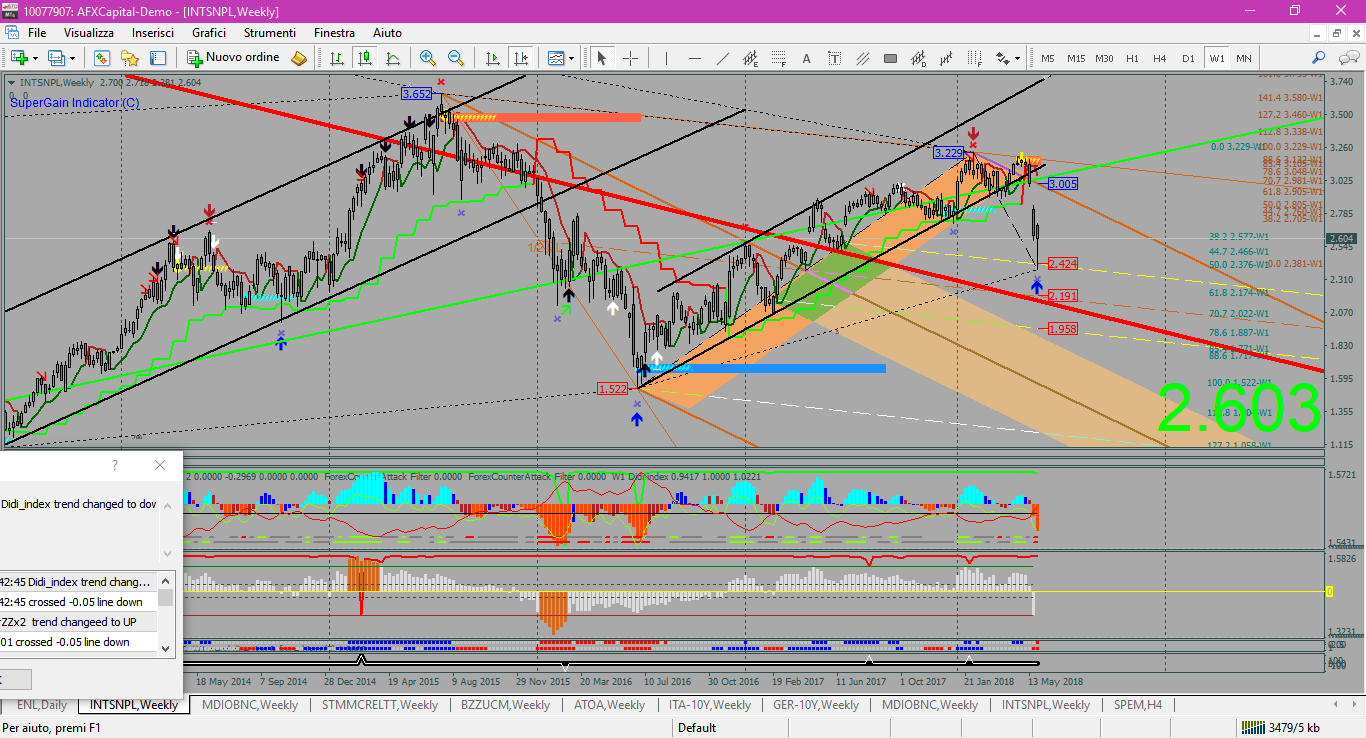1366x738 pixels.
Task: Switch to ITA-10Y,Weekly chart tab
Action: click(709, 705)
